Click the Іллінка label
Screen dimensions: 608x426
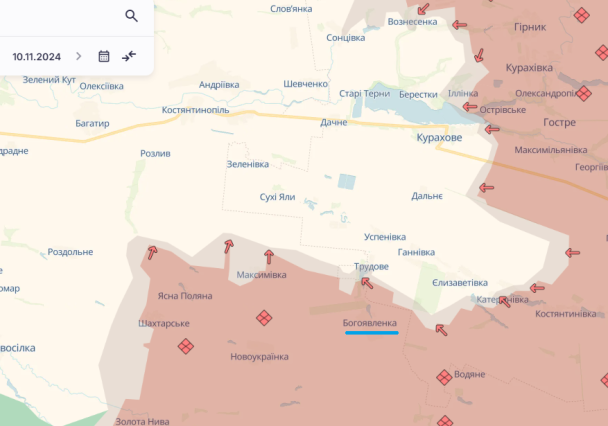click(x=463, y=93)
